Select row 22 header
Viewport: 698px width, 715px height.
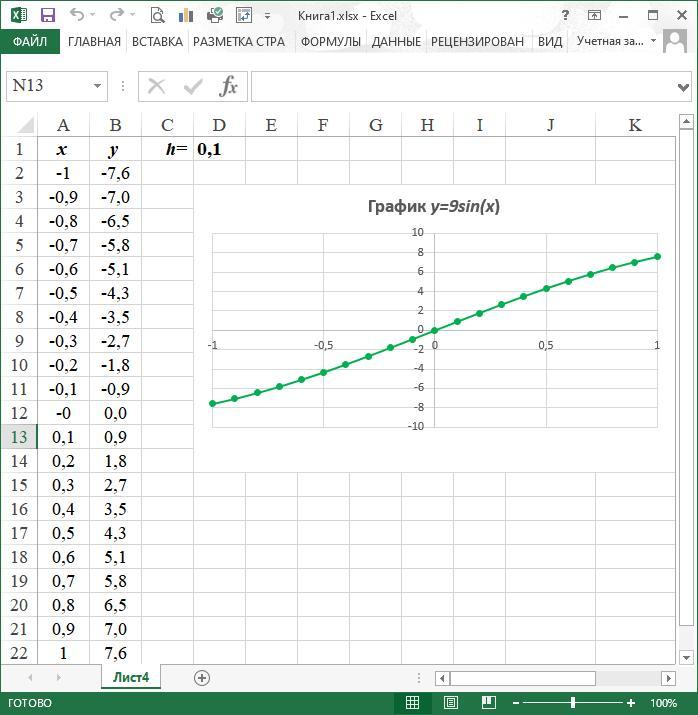[x=19, y=653]
